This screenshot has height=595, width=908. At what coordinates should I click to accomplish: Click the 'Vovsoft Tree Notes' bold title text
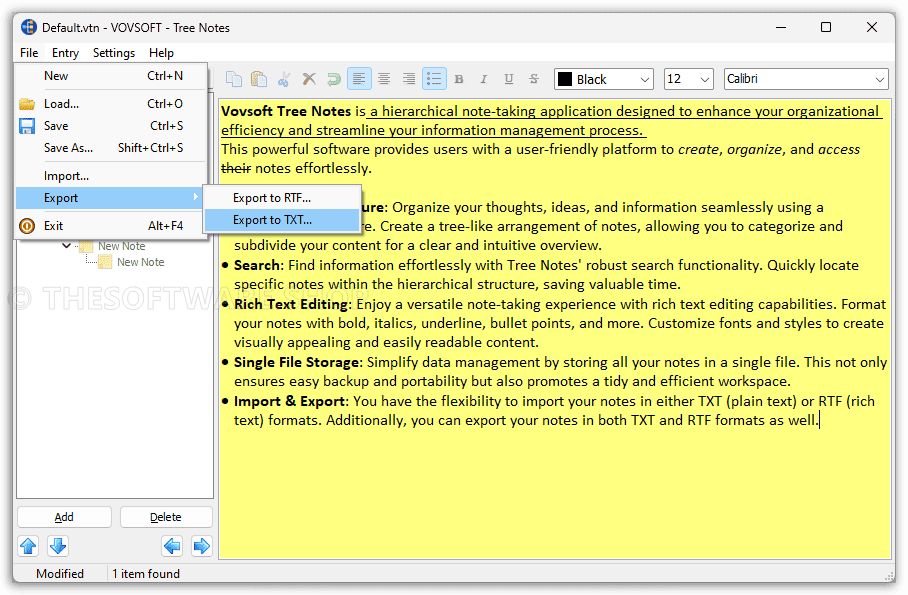tap(286, 111)
